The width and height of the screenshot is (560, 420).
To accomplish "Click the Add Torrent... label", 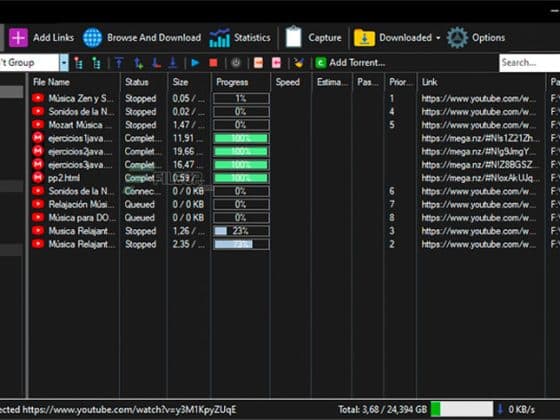I will (x=357, y=63).
